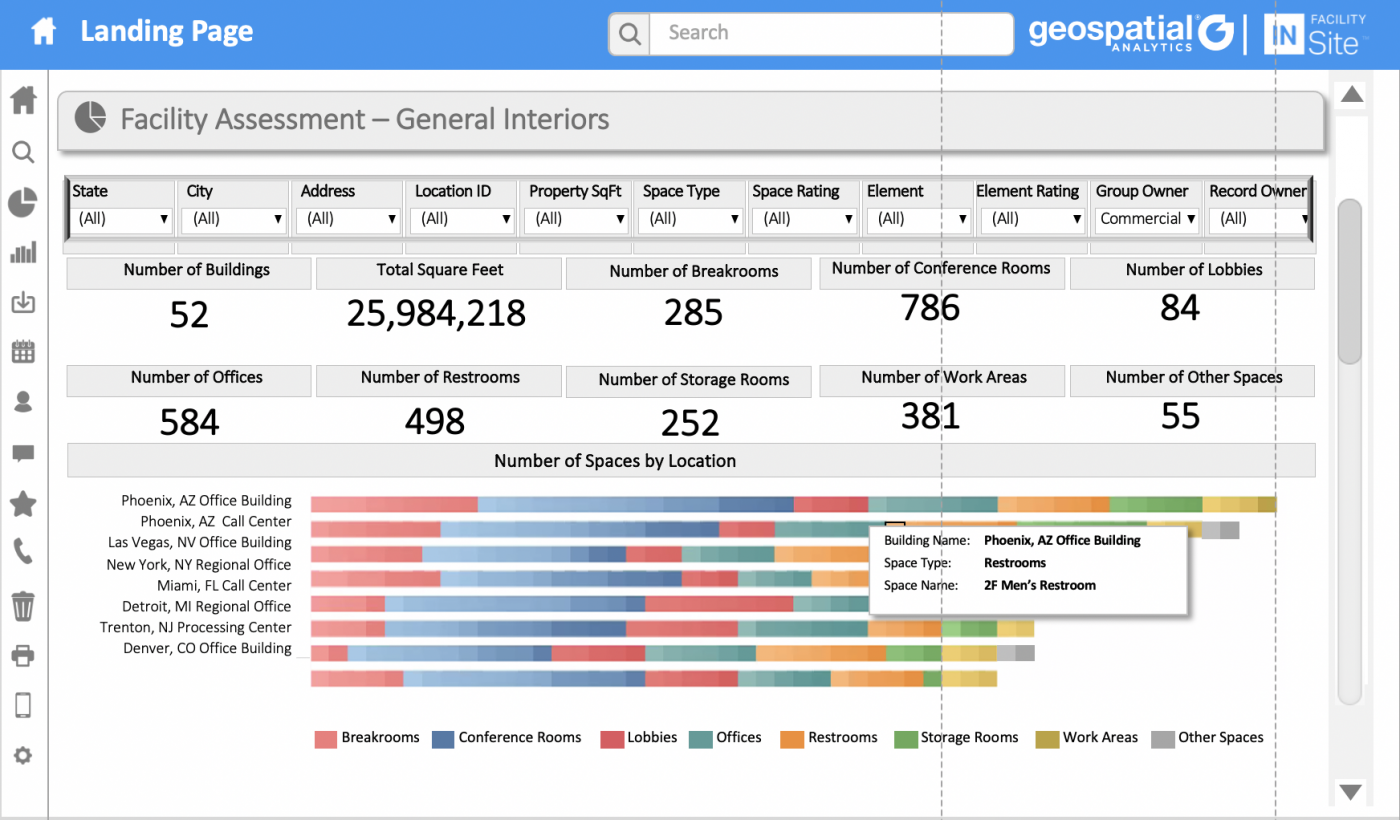This screenshot has width=1400, height=820.
Task: Click the Total Square Feet header
Action: pyautogui.click(x=439, y=272)
